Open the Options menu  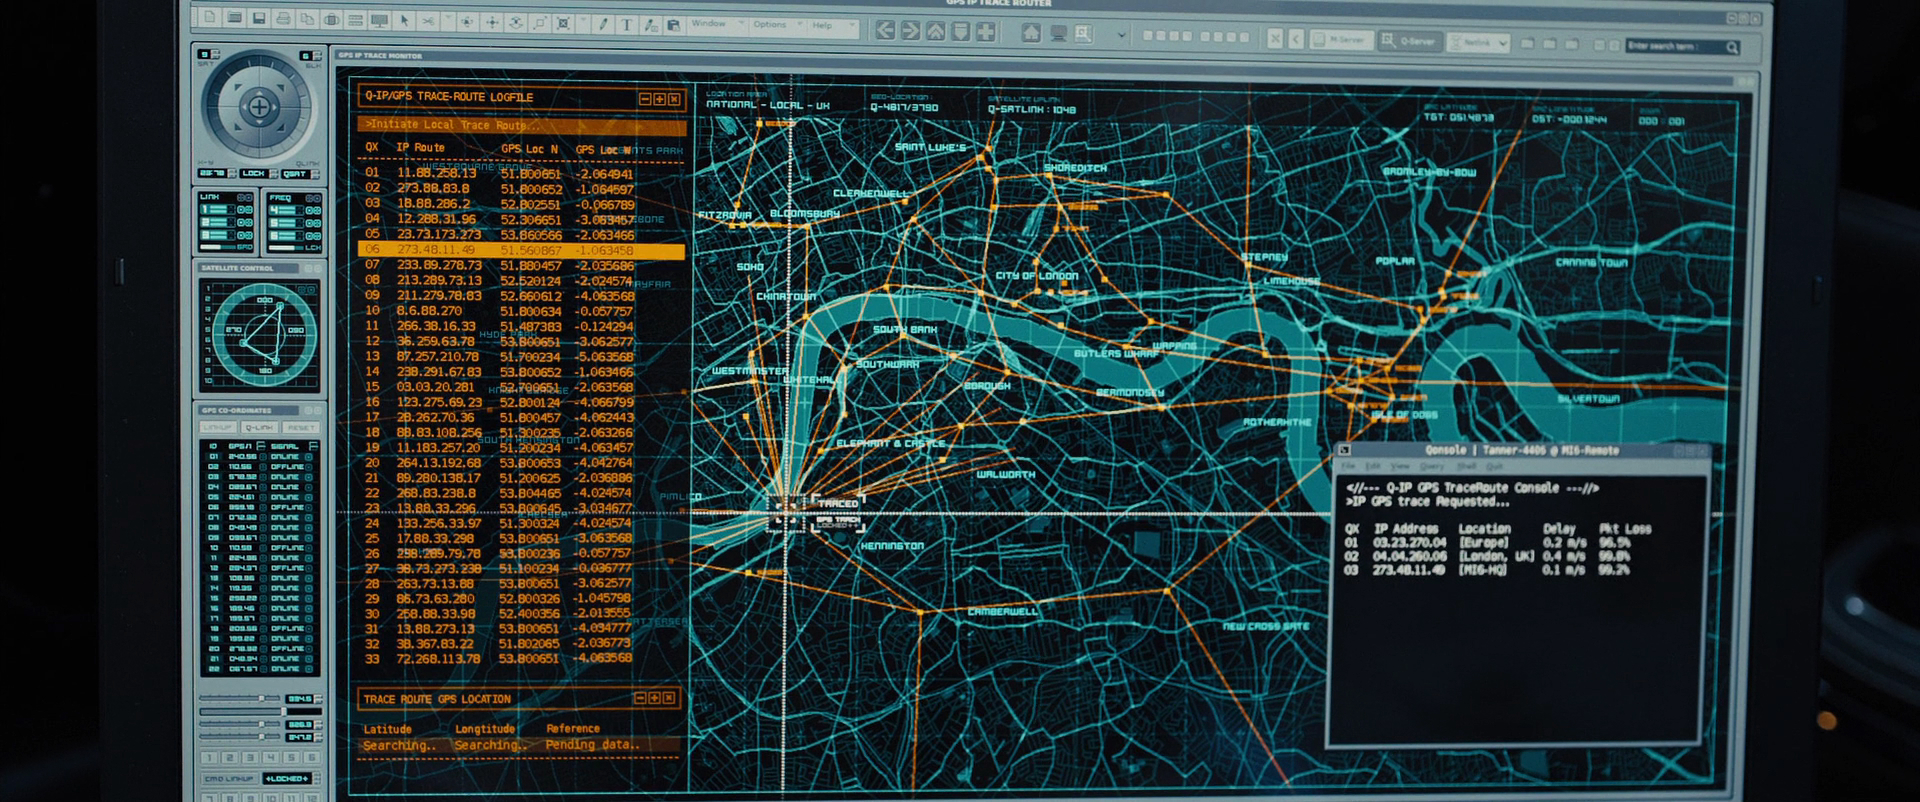(777, 24)
